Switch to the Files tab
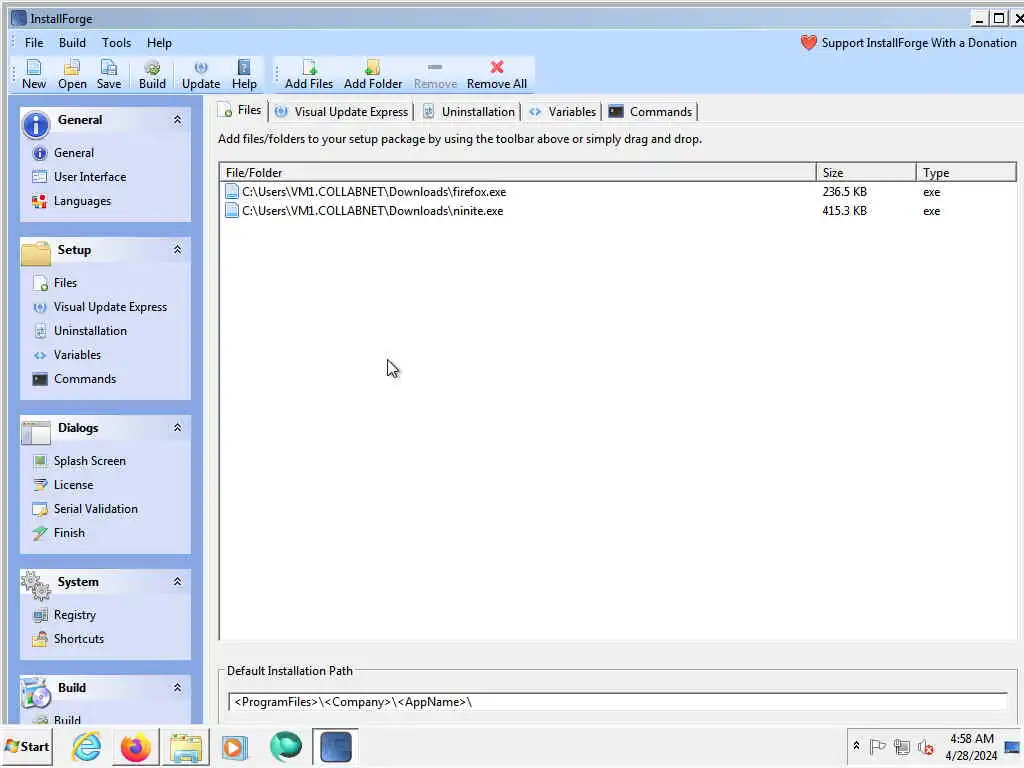 pos(242,110)
